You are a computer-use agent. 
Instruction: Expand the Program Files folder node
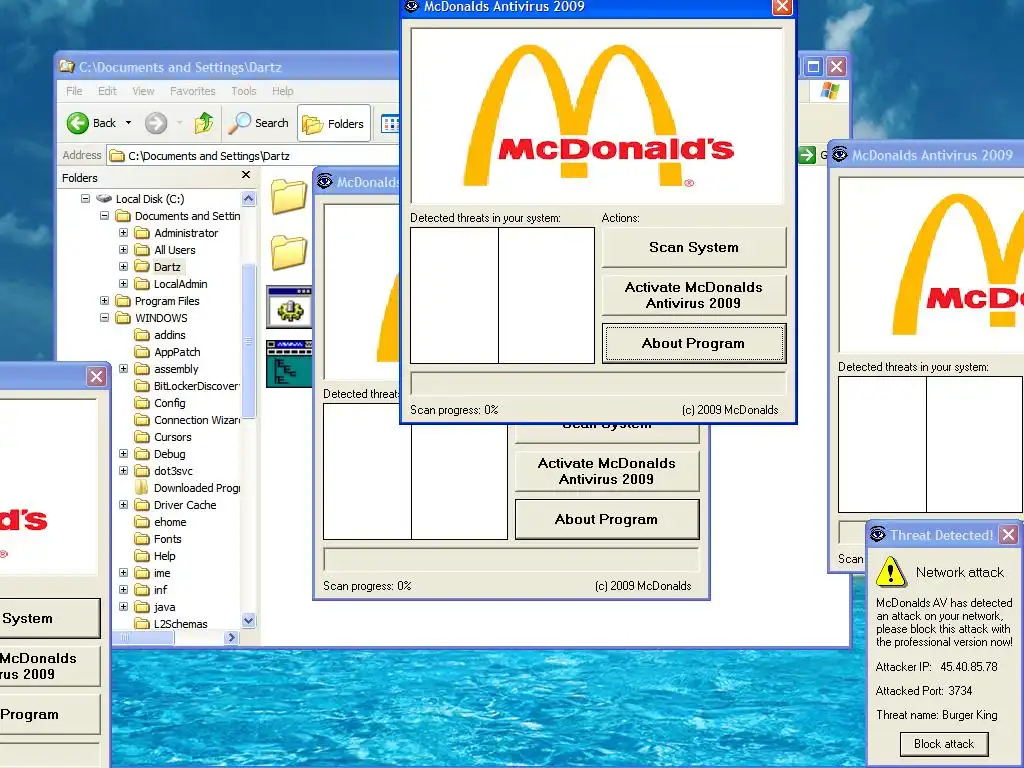tap(104, 300)
